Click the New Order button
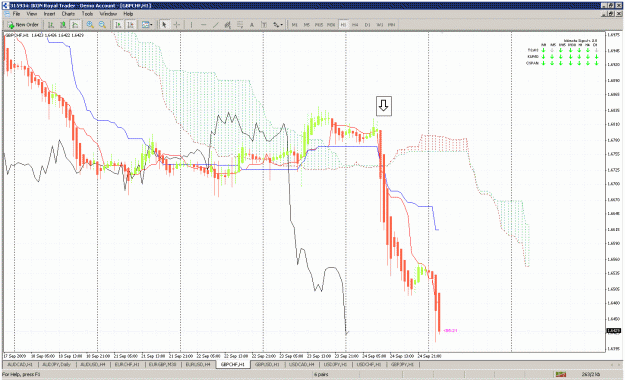Image resolution: width=625 pixels, height=380 pixels. pos(23,25)
